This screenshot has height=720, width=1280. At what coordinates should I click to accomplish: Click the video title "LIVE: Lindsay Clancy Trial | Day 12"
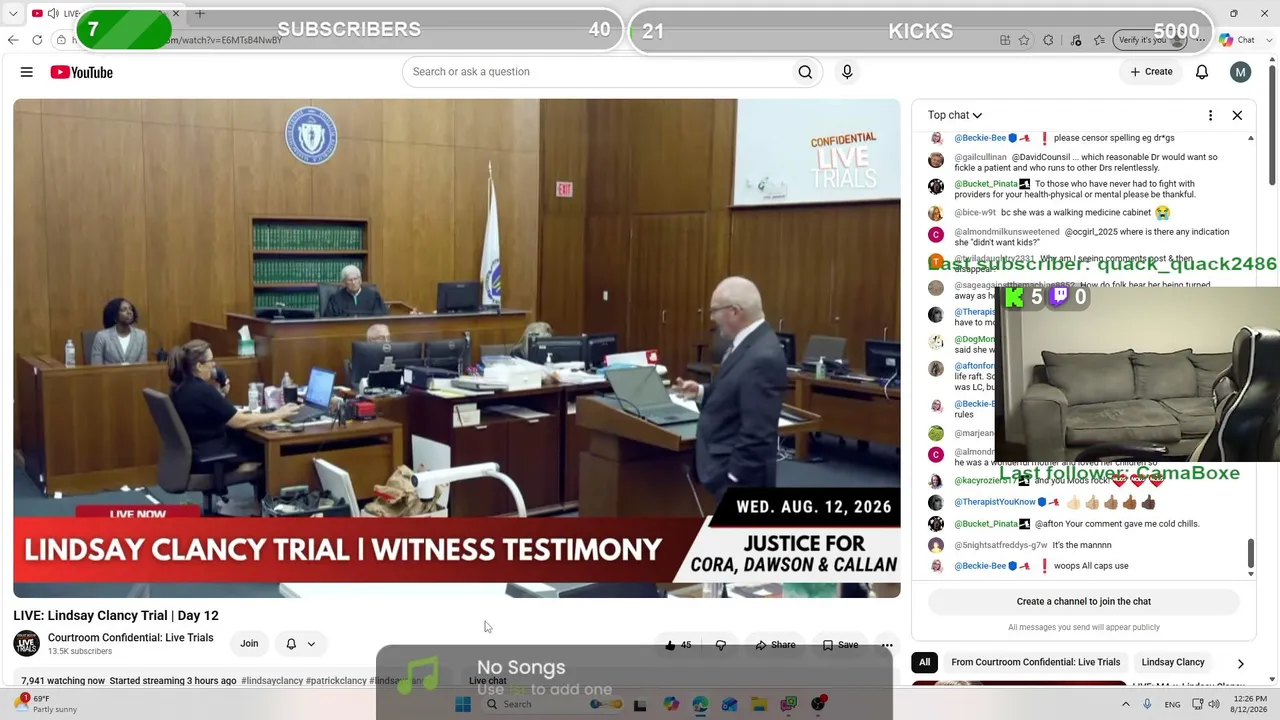point(116,616)
